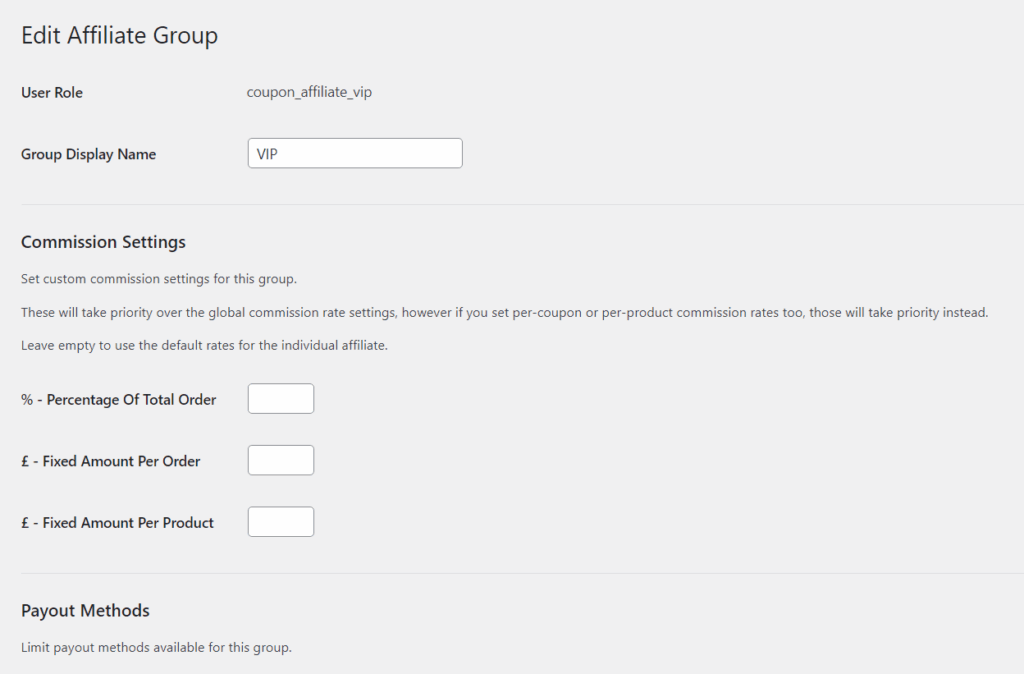Focus the Fixed Amount Per Order input
Viewport: 1024px width, 674px height.
coord(281,460)
